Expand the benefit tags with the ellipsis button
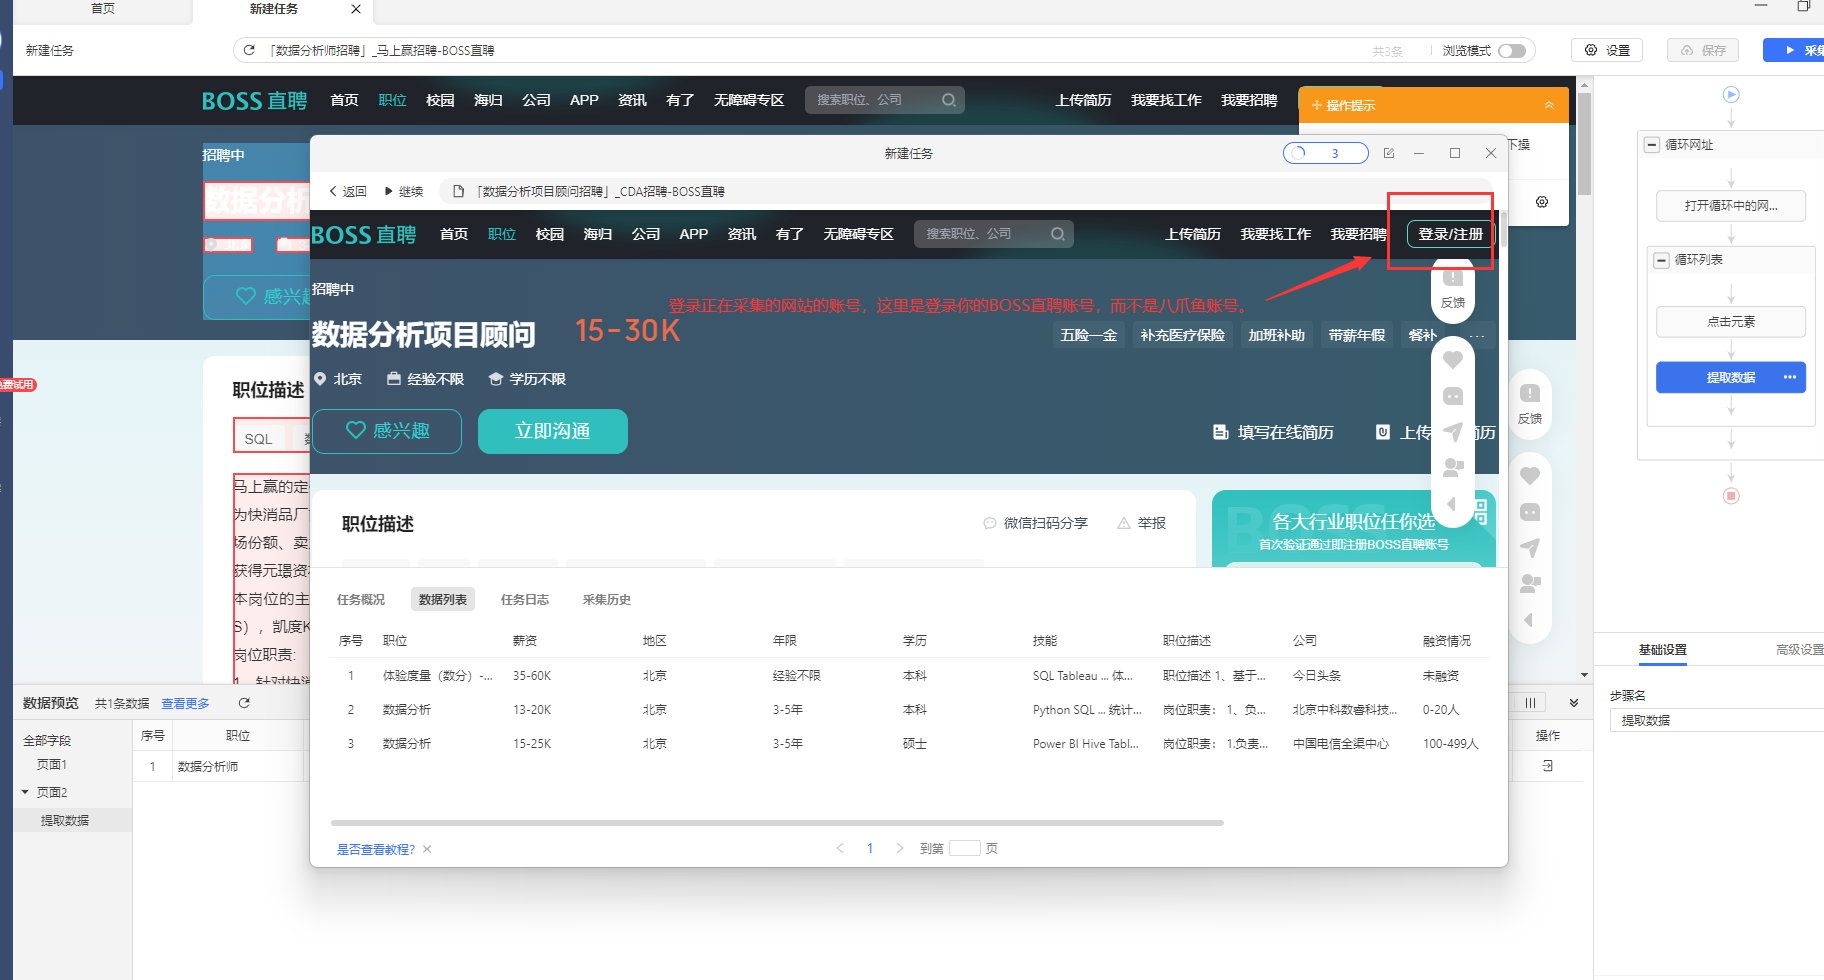 coord(1477,336)
